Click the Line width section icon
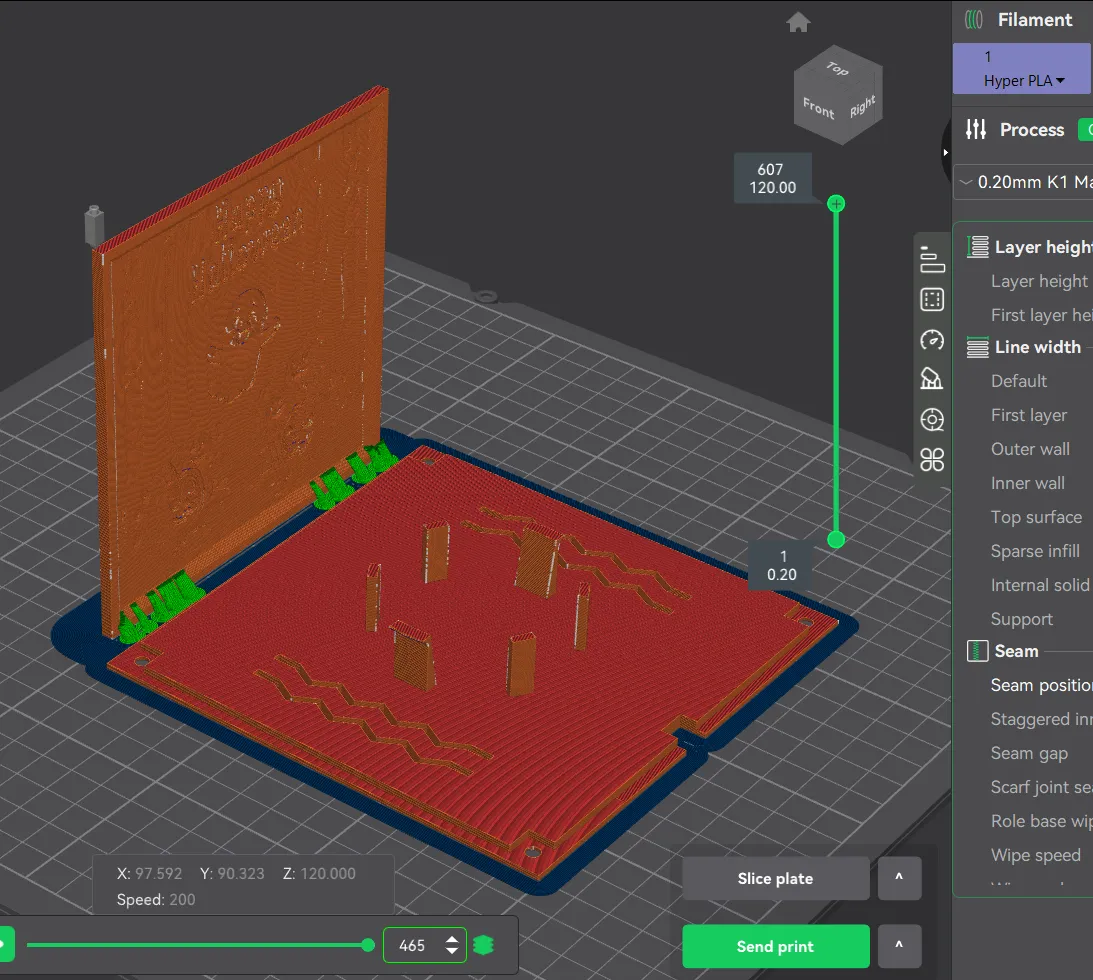1093x980 pixels. click(x=977, y=347)
